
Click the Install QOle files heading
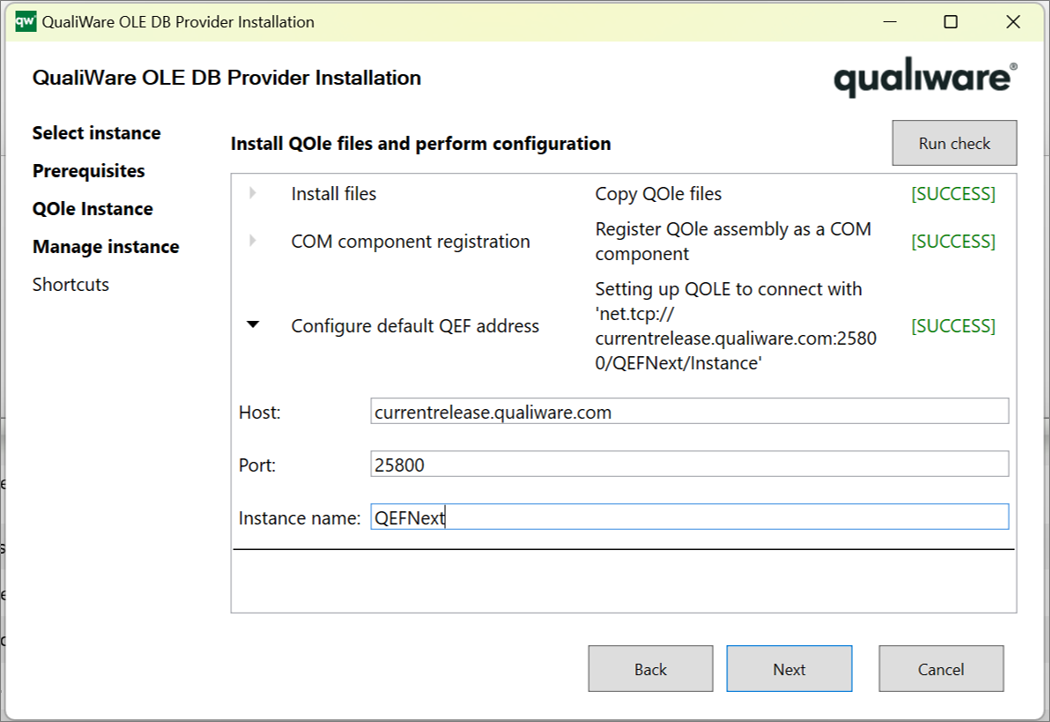point(421,143)
